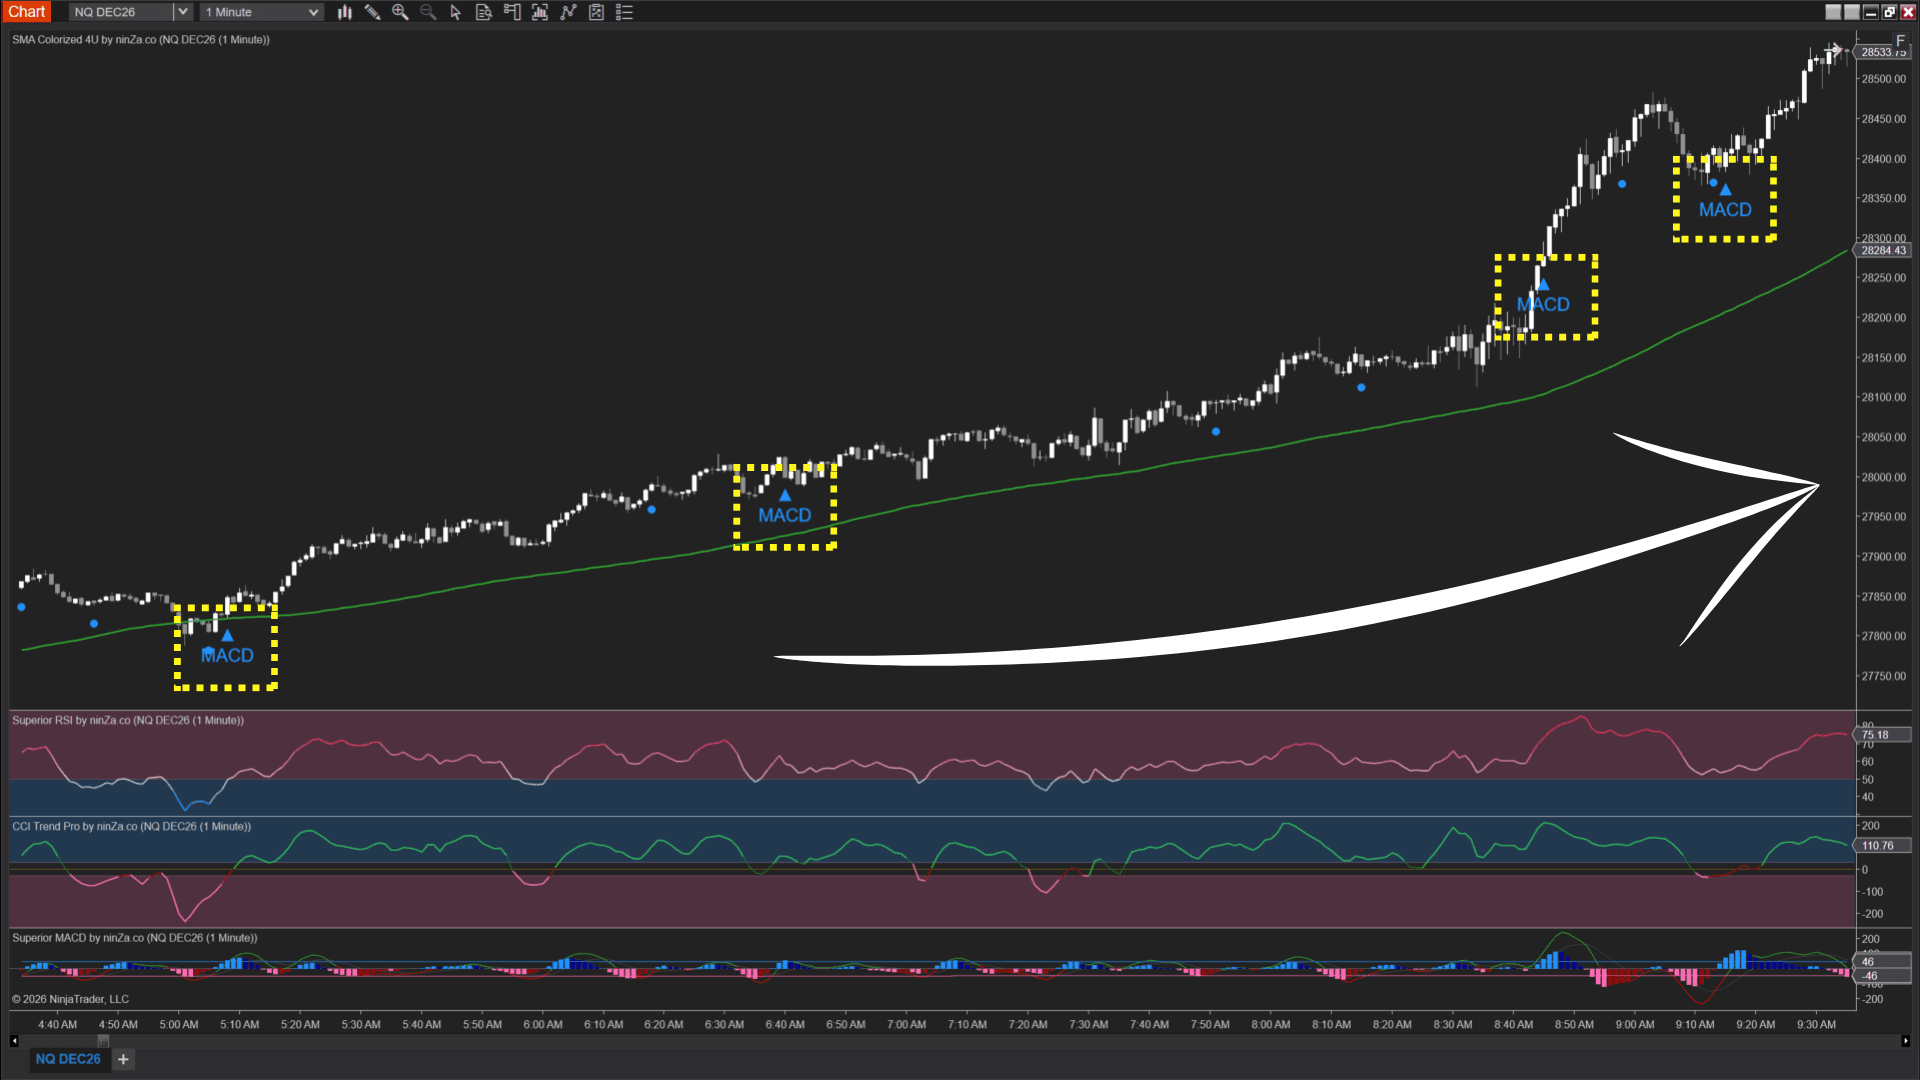Click the CCI Trend Pro by ninZa.co panel label
The width and height of the screenshot is (1920, 1080).
point(131,826)
